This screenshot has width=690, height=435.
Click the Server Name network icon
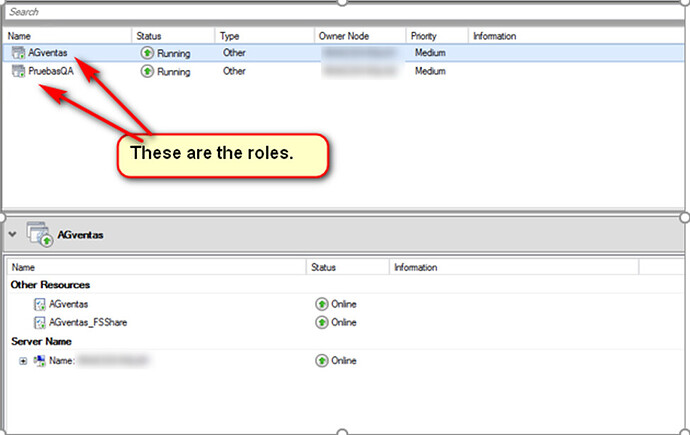pyautogui.click(x=38, y=360)
